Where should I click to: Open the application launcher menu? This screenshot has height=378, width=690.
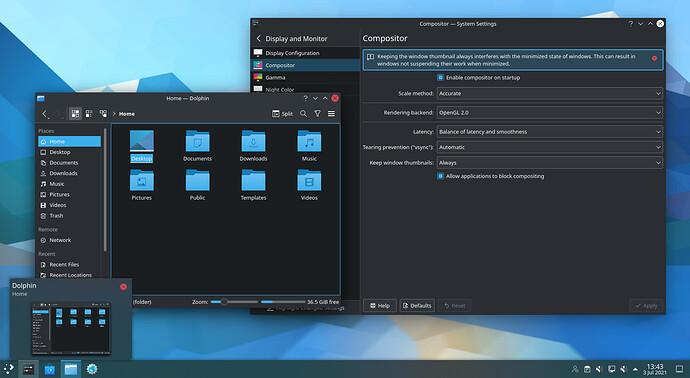pyautogui.click(x=8, y=369)
